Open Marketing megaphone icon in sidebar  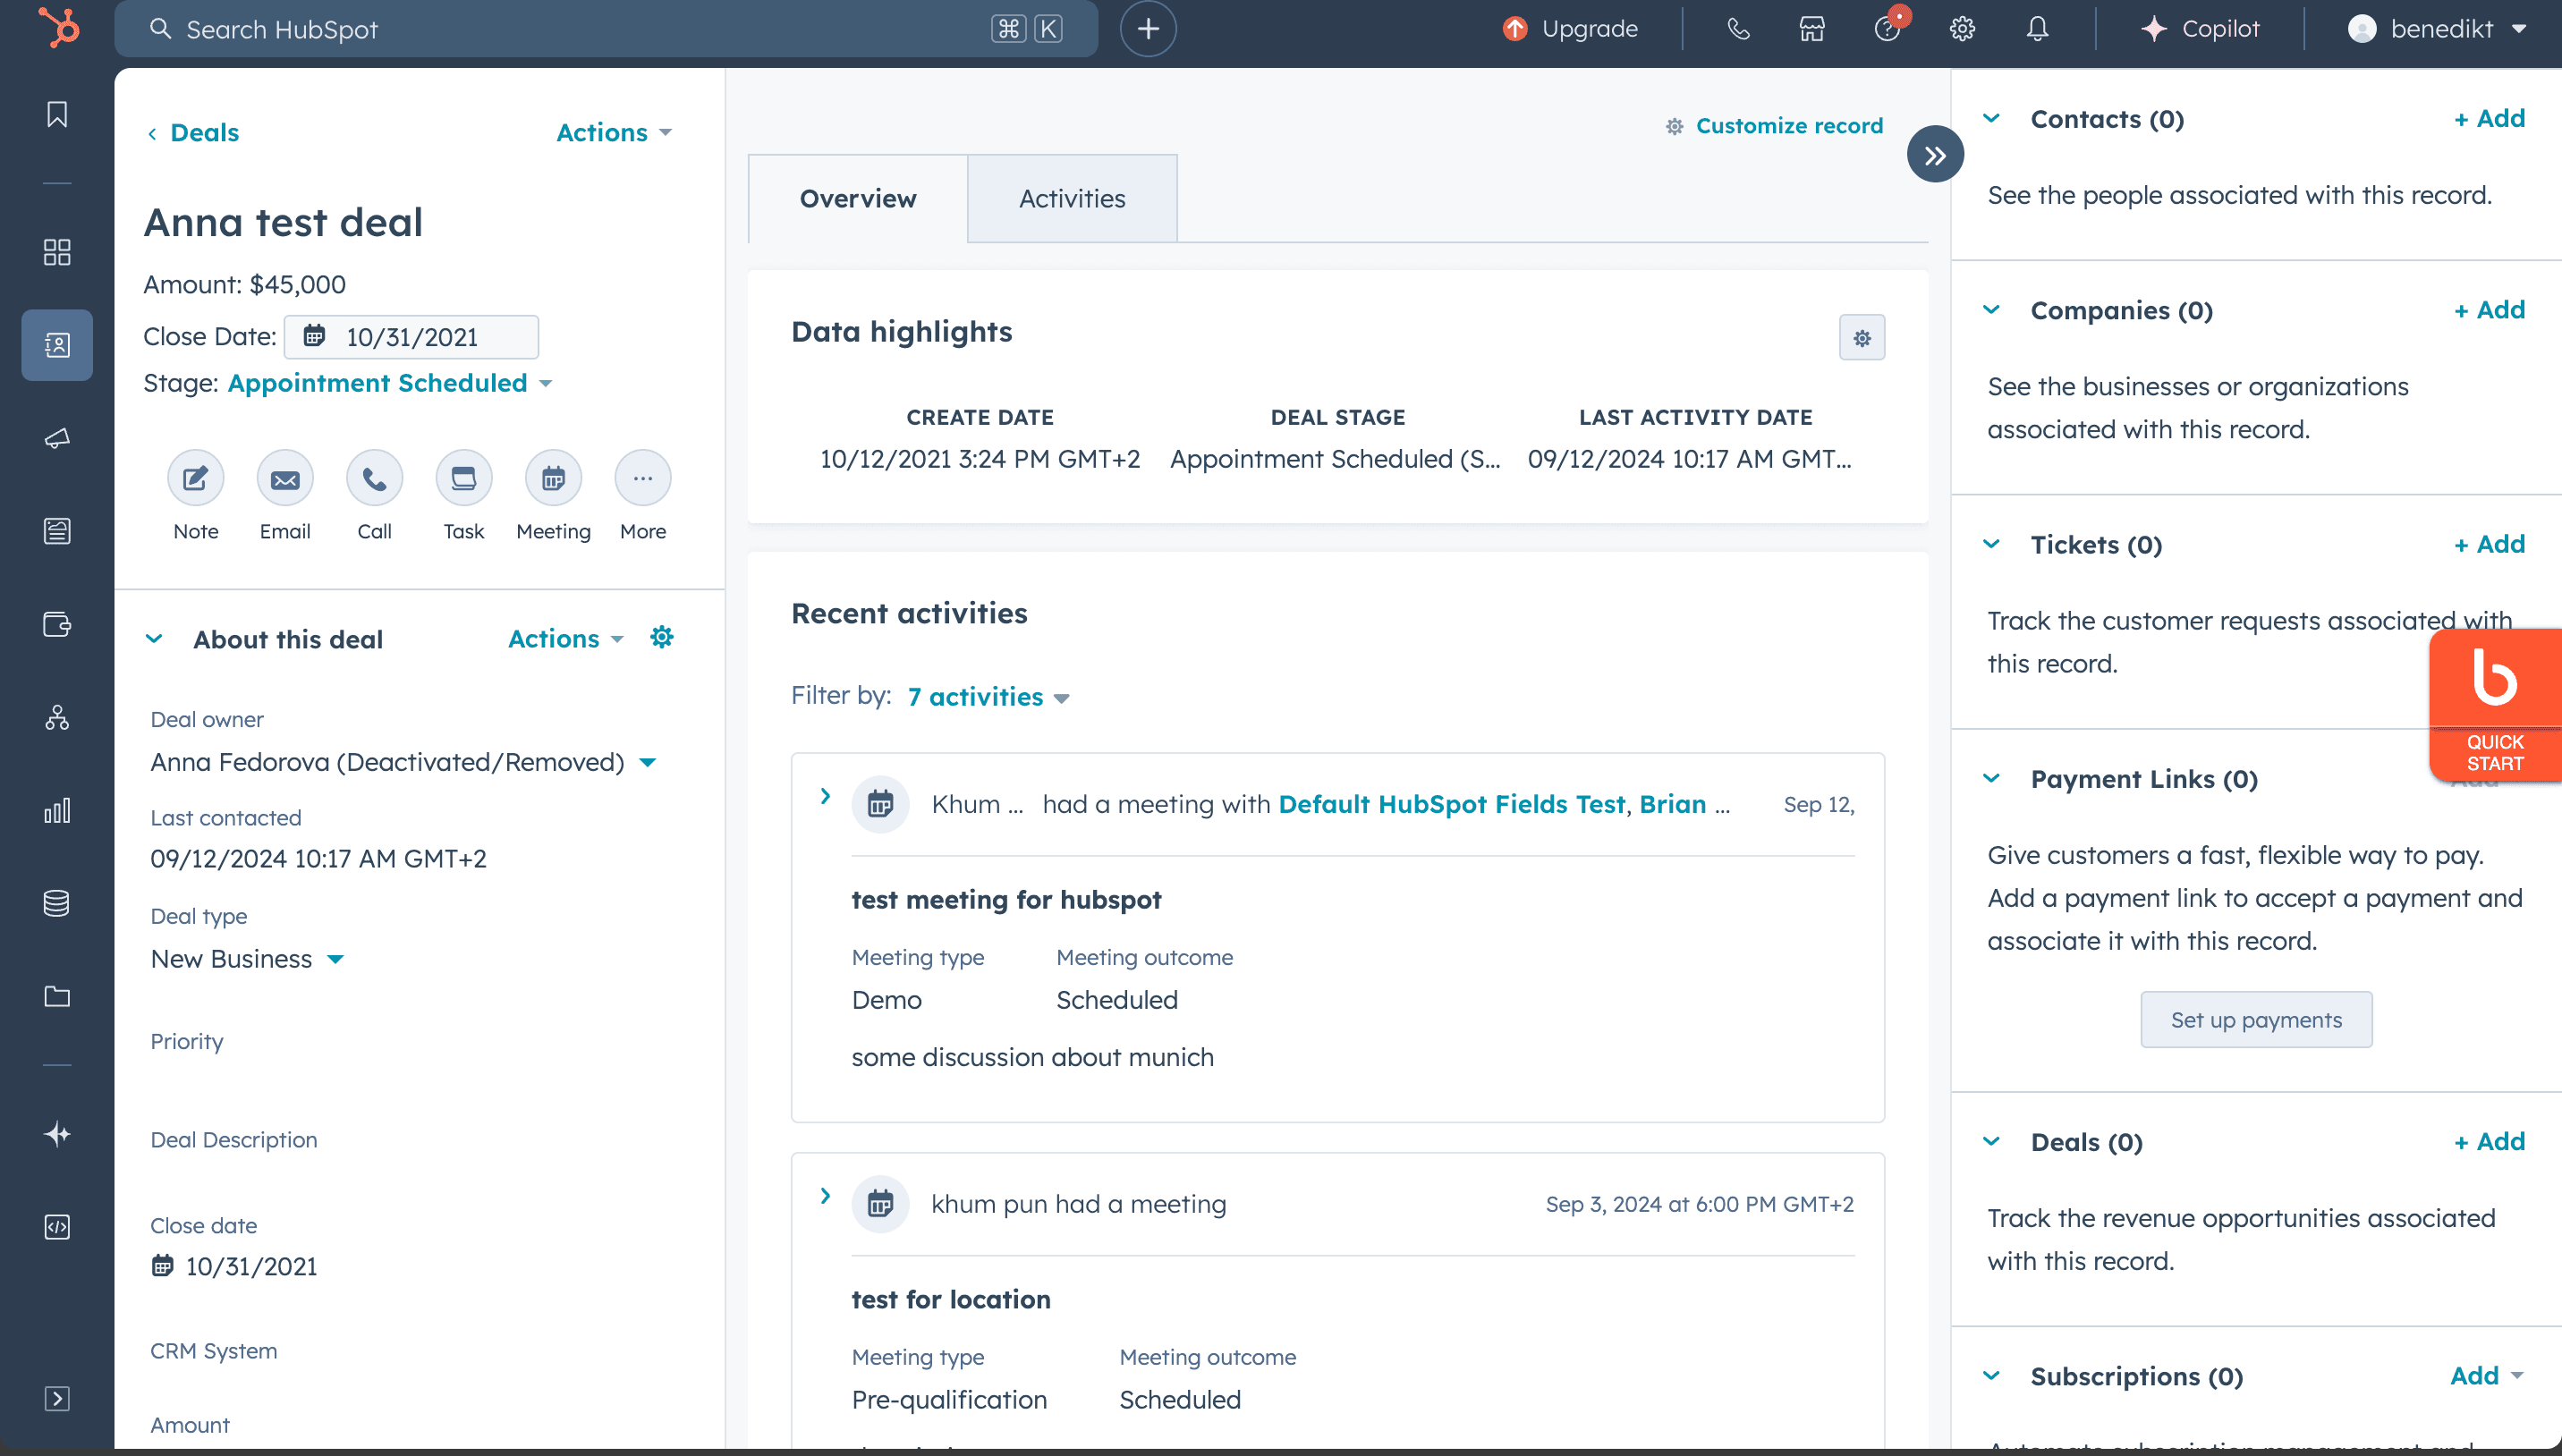[x=57, y=438]
